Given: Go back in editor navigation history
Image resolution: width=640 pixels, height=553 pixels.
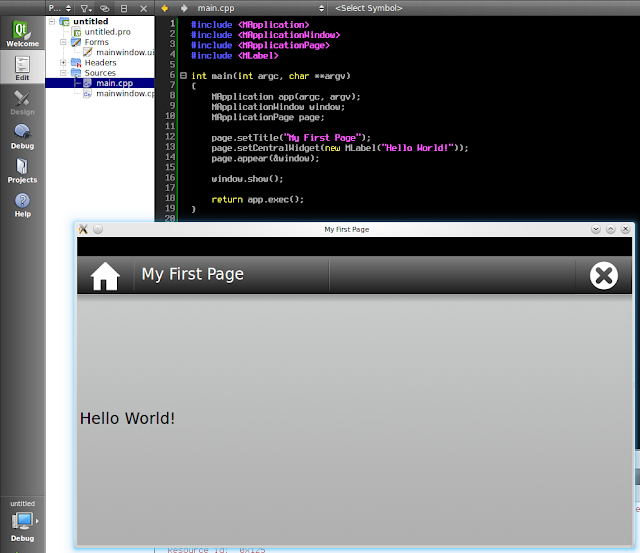Looking at the screenshot, I should (164, 8).
